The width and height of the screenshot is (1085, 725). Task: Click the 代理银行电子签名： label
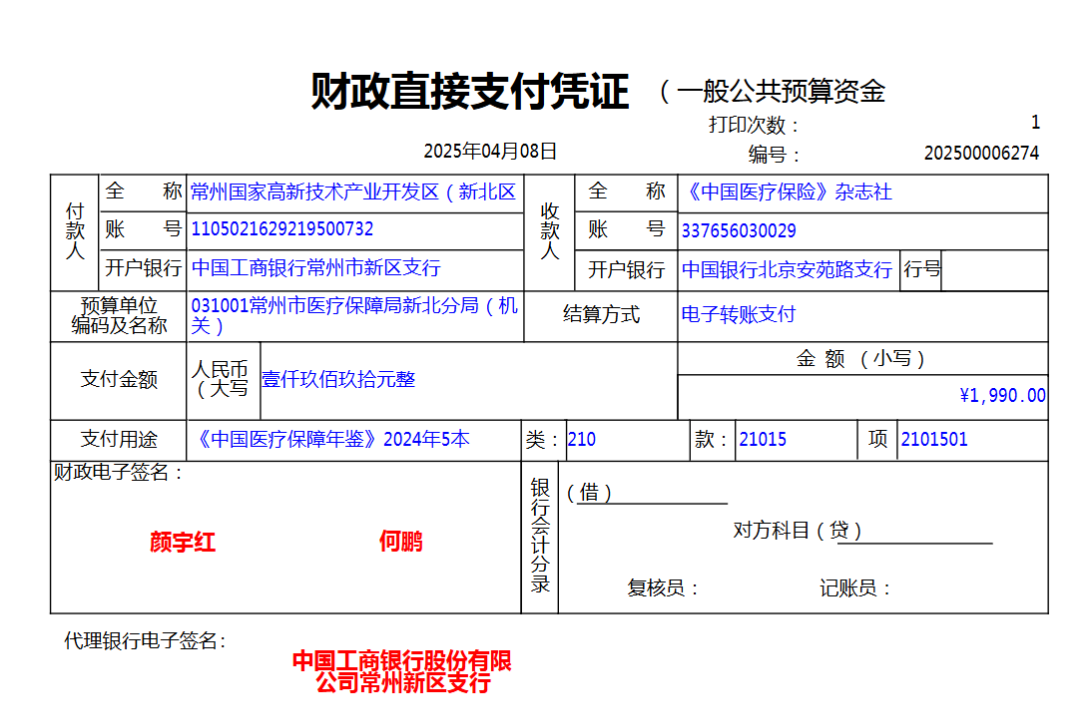[x=145, y=641]
